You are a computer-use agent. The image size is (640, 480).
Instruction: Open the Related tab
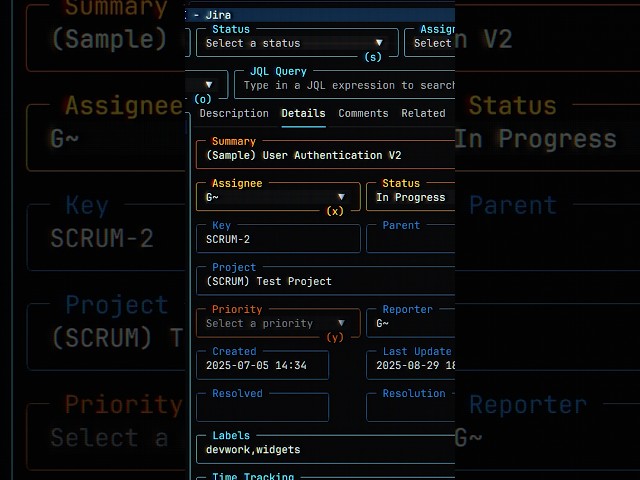coord(423,113)
